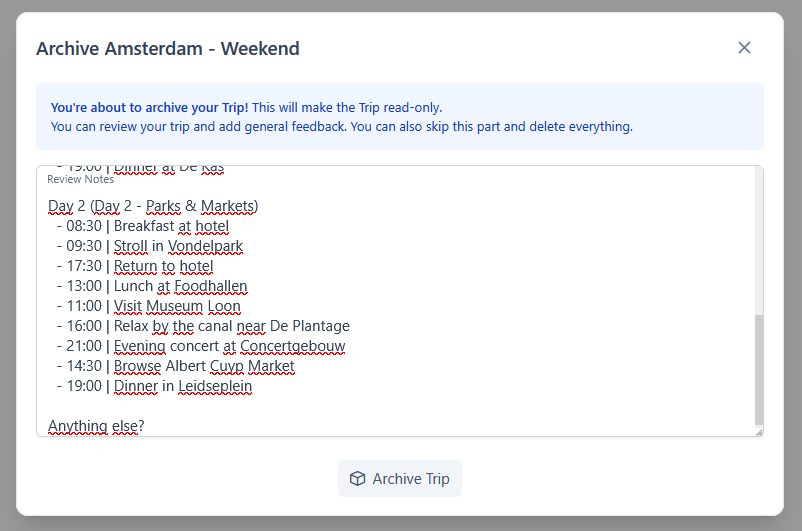Place cursor on the 'Day 2' heading line
This screenshot has width=802, height=531.
(x=153, y=206)
